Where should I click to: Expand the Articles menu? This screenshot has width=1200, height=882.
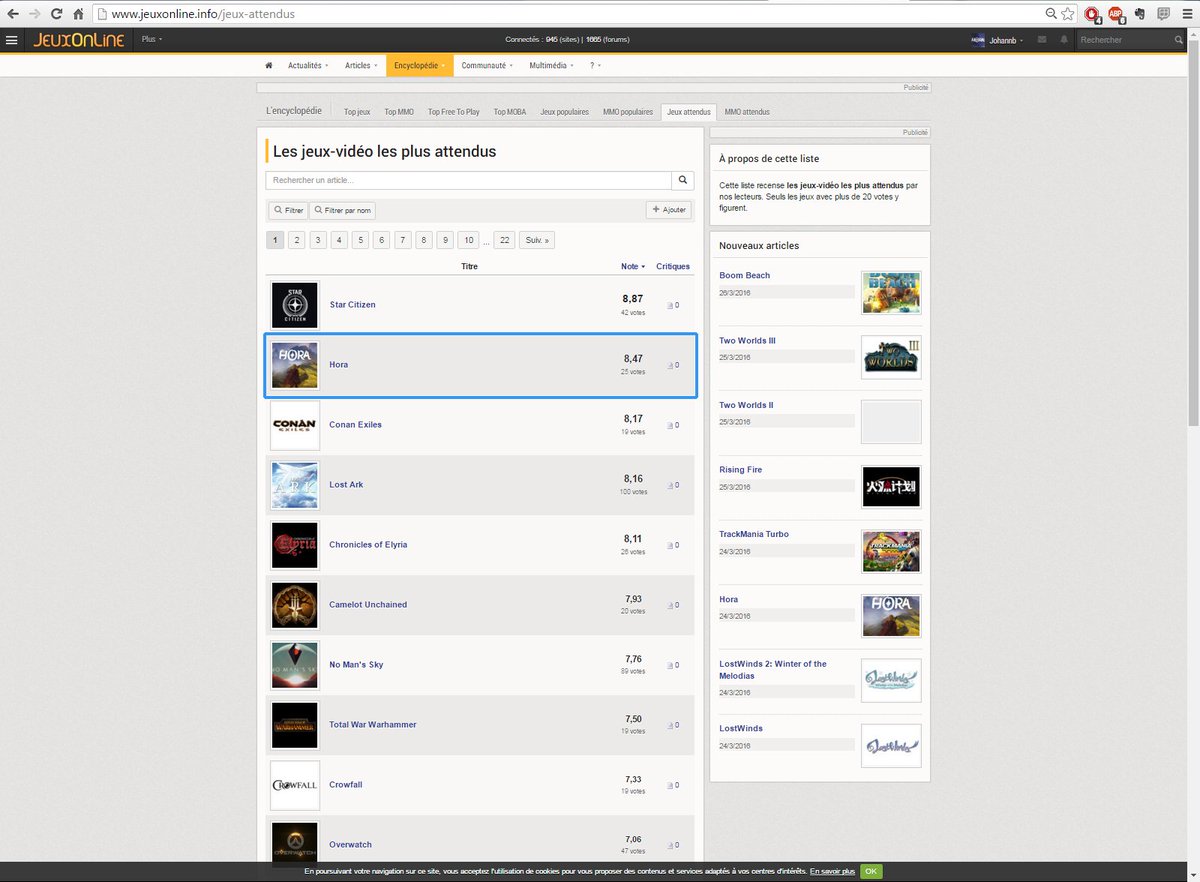tap(361, 66)
